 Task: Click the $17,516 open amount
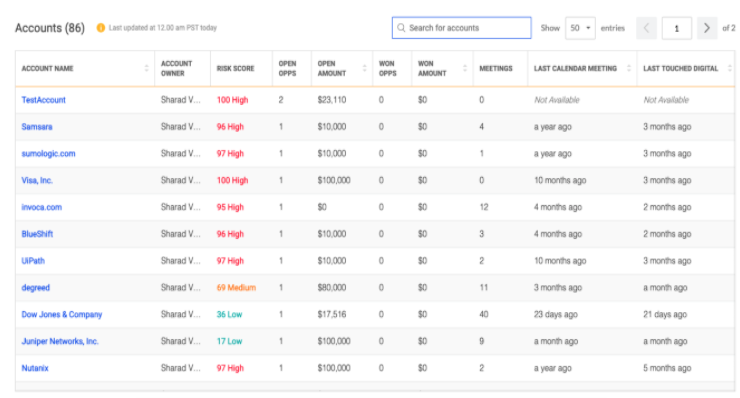click(332, 314)
